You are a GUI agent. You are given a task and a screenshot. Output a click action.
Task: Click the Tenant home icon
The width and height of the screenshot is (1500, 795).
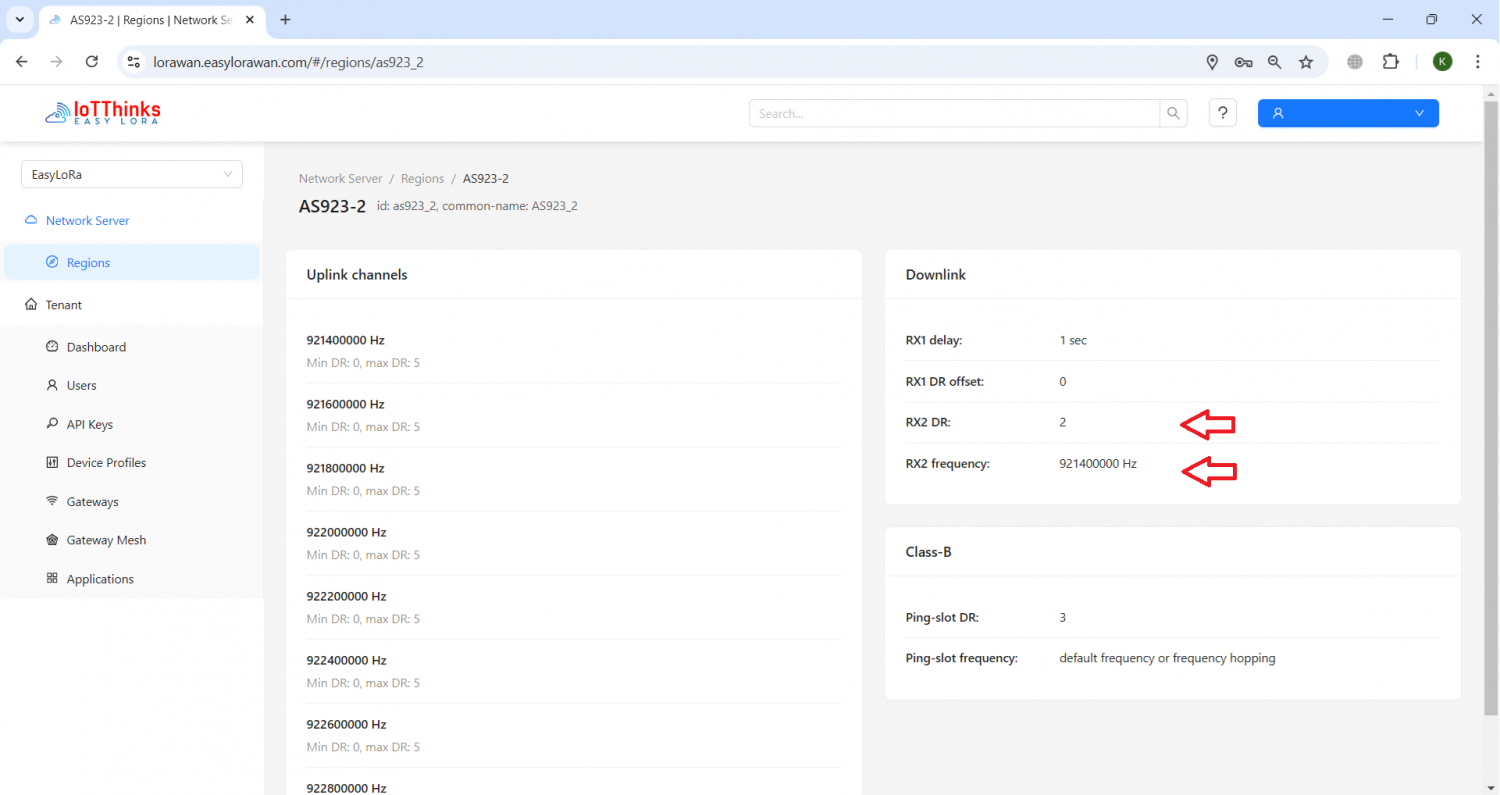coord(33,304)
